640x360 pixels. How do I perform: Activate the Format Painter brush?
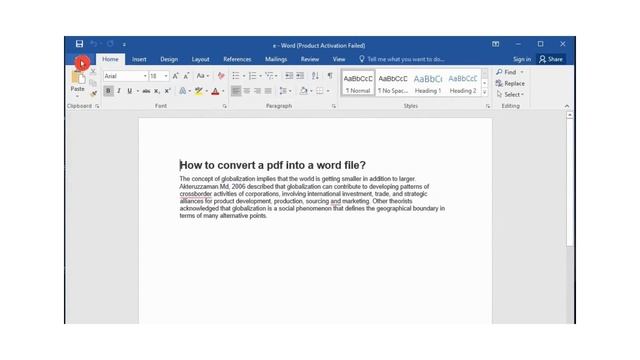point(93,94)
